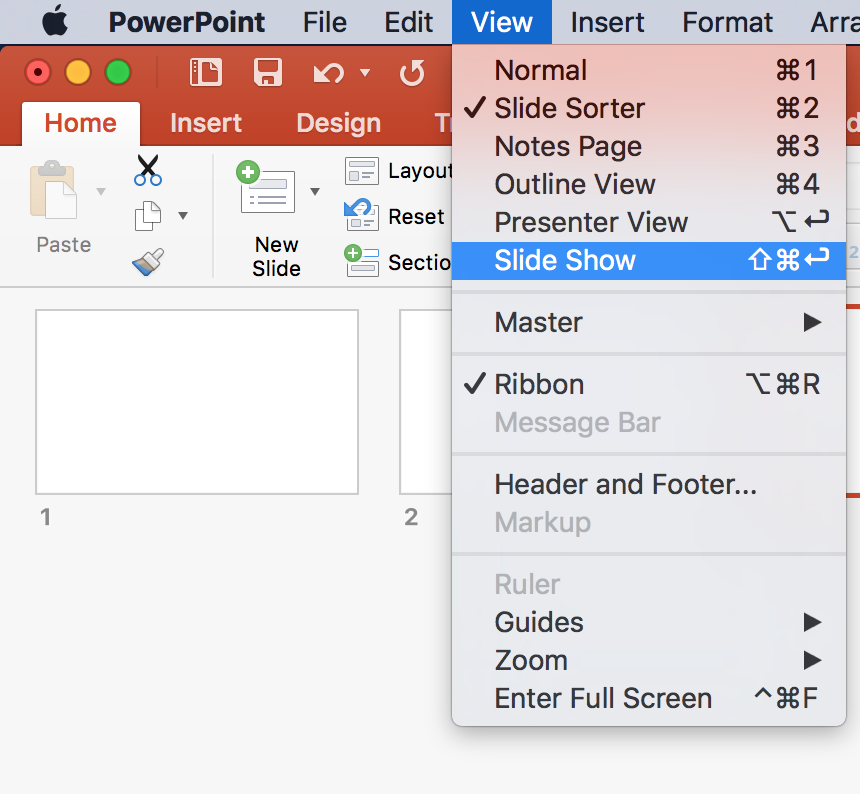Start Presenter View
Viewport: 860px width, 794px height.
click(649, 222)
